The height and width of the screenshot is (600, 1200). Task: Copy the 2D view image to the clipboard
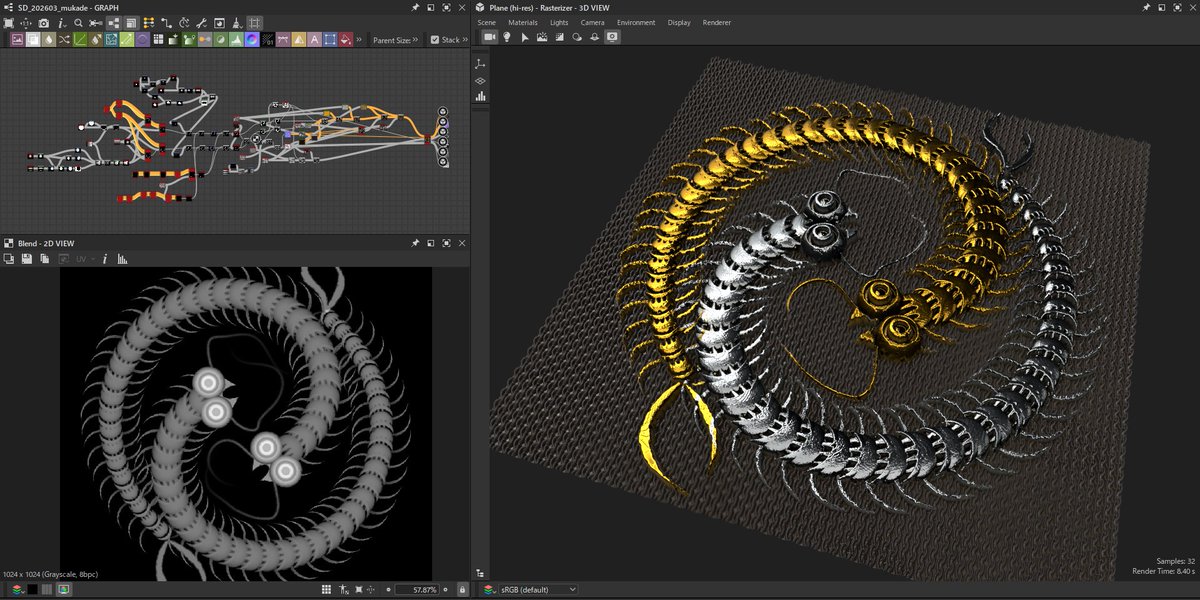45,259
